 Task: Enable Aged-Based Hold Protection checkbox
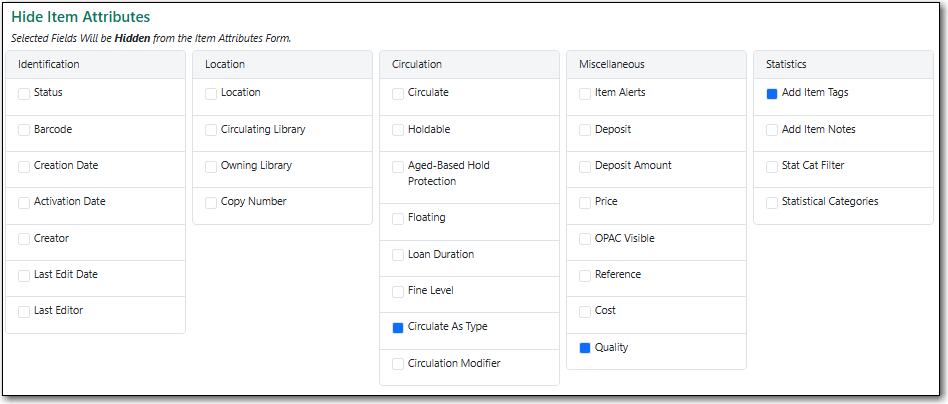pyautogui.click(x=397, y=167)
